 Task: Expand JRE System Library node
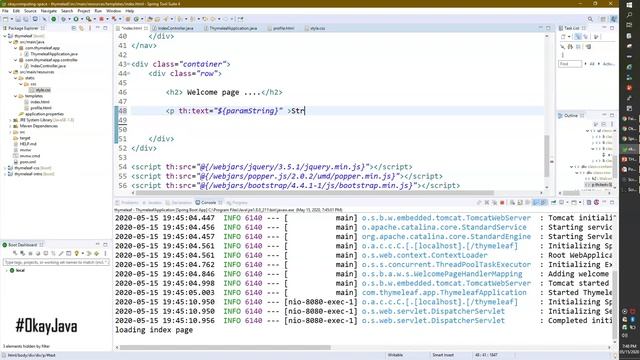tap(11, 120)
